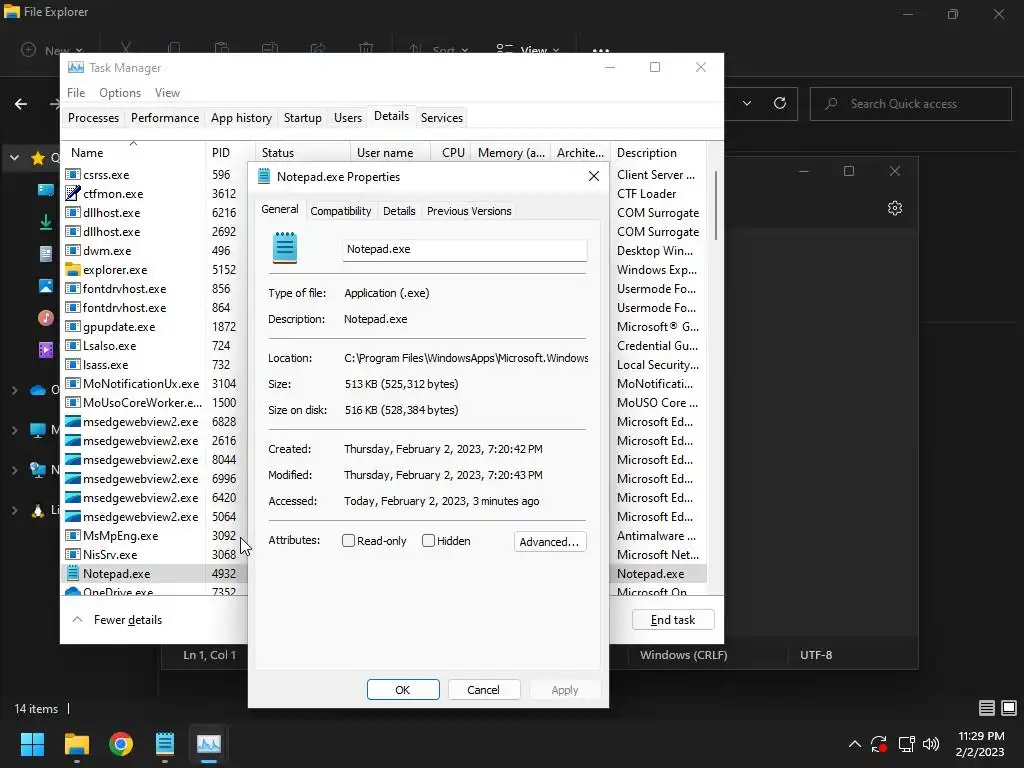Open the Users tab
This screenshot has height=768, width=1024.
pos(347,118)
